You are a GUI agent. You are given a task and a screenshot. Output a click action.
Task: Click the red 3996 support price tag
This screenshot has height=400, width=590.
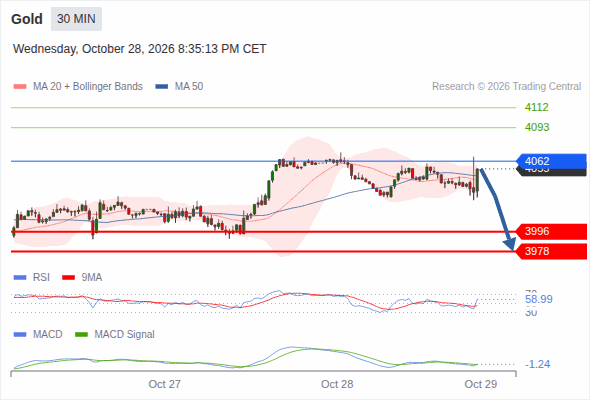[551, 231]
